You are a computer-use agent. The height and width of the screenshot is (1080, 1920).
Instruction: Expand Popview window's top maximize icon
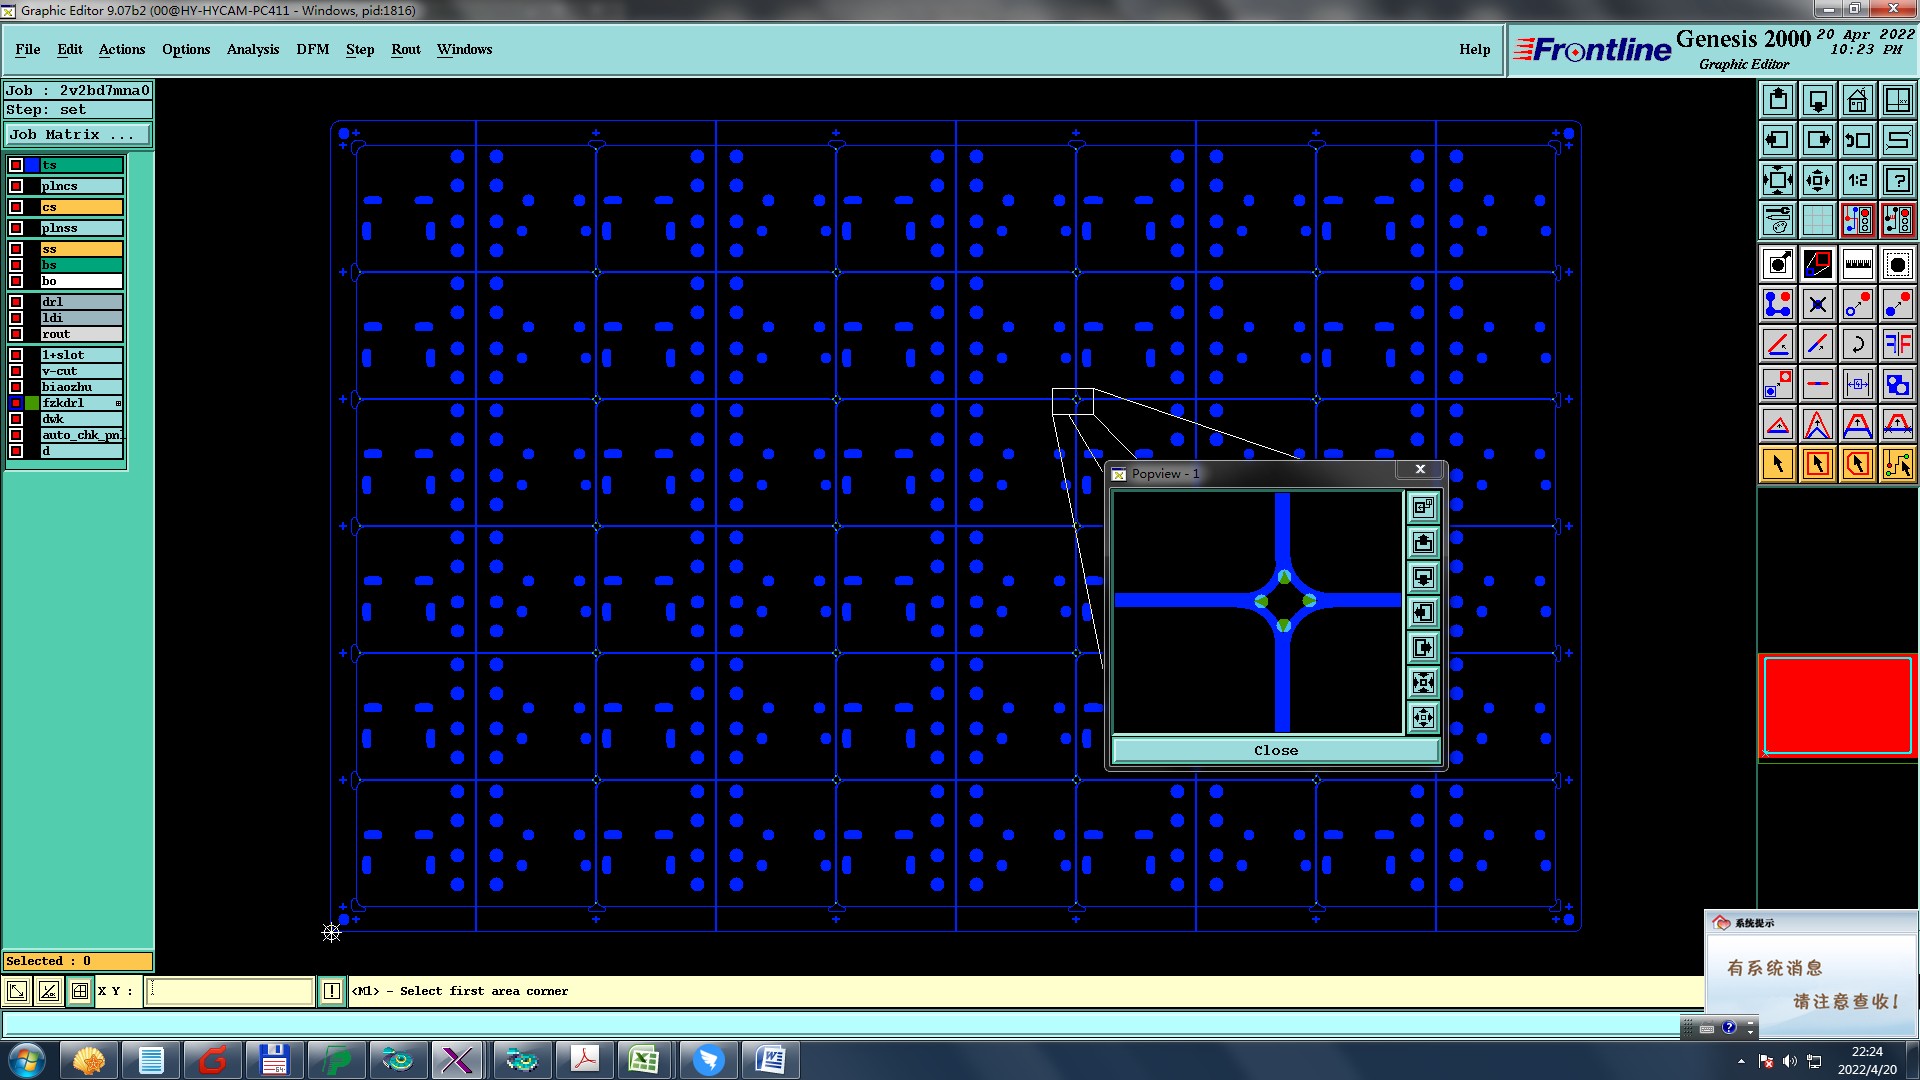[1422, 507]
